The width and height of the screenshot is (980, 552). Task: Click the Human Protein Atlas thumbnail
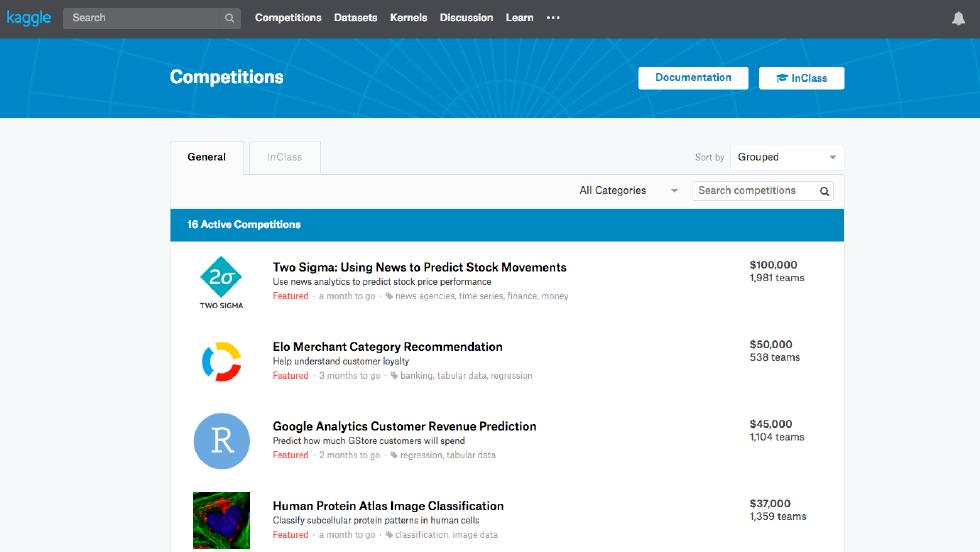tap(221, 520)
